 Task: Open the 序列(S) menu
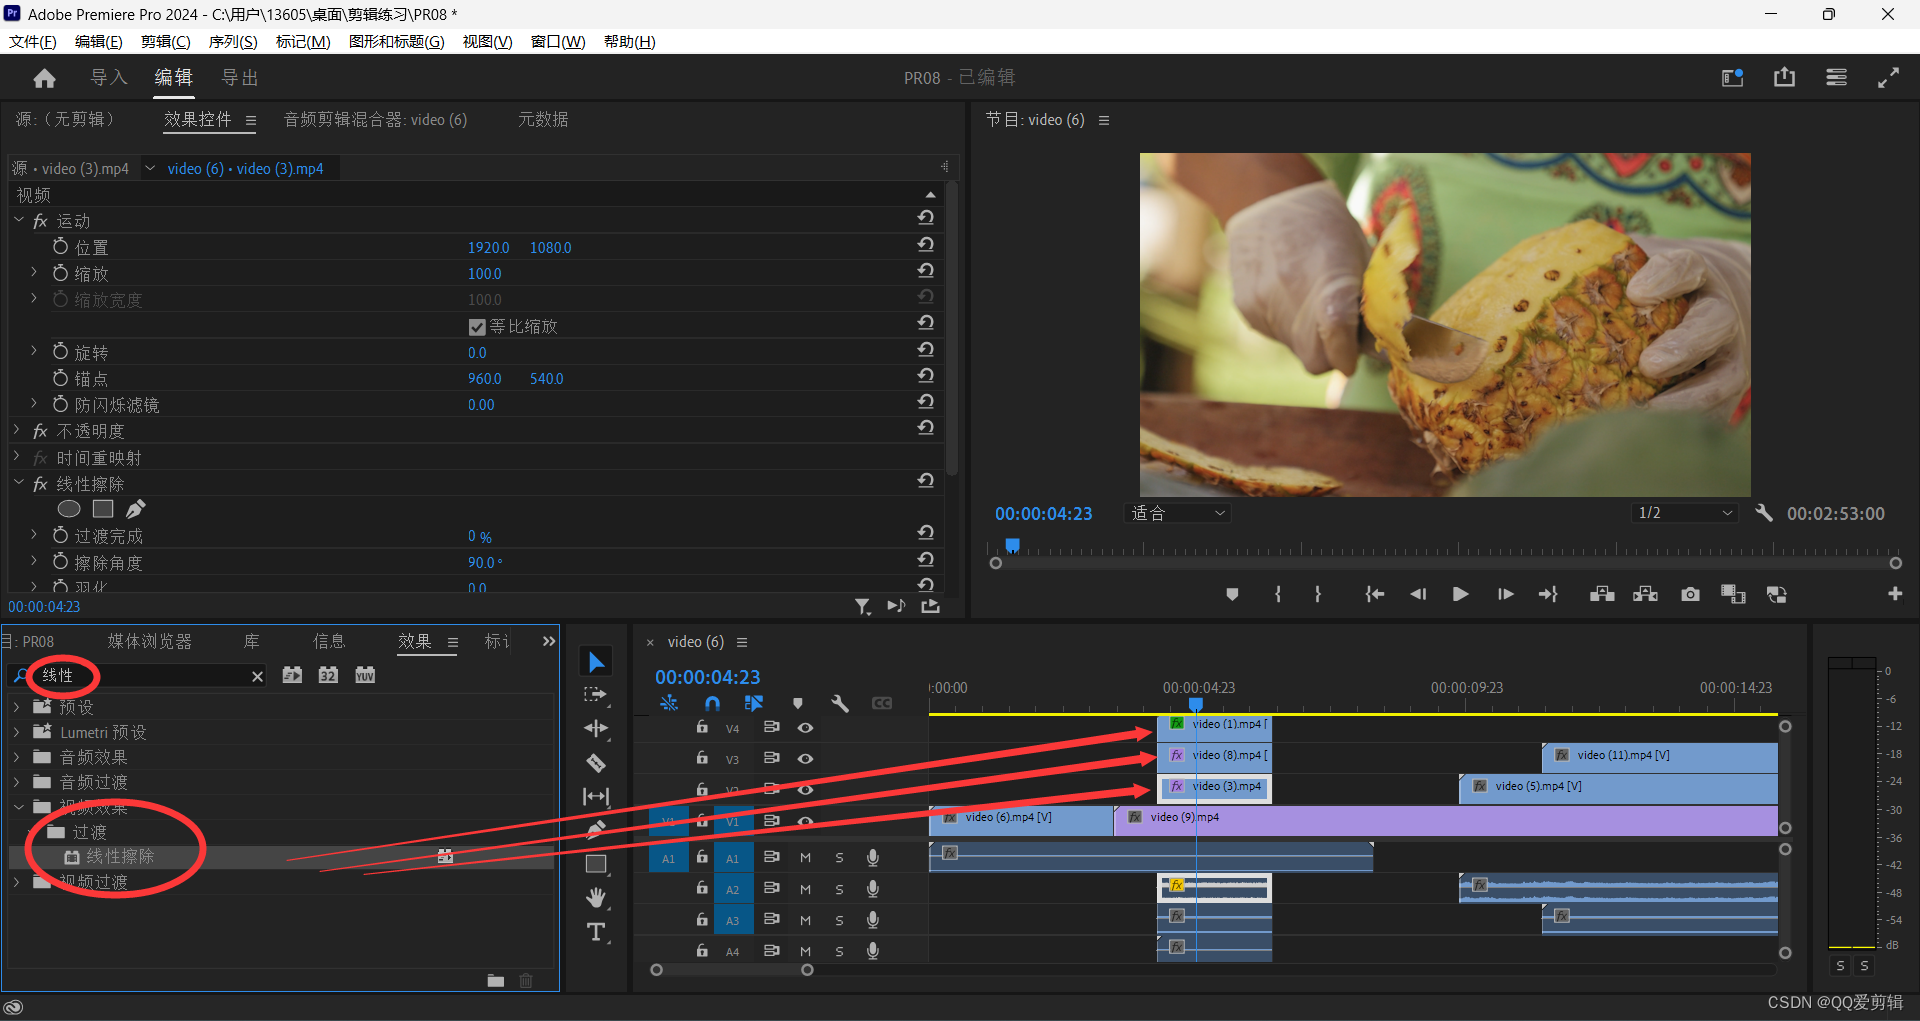point(233,42)
